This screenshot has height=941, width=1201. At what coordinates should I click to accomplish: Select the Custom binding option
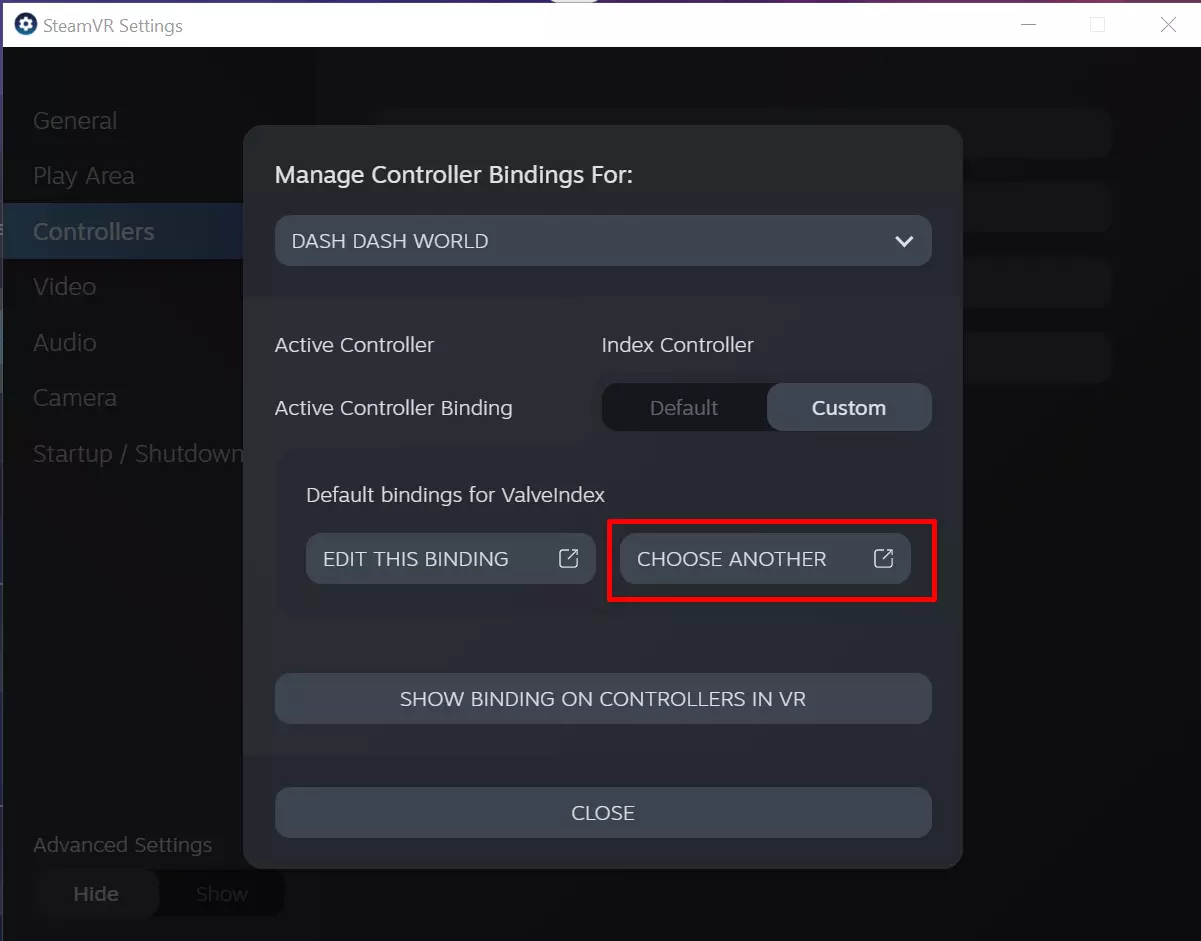[849, 408]
